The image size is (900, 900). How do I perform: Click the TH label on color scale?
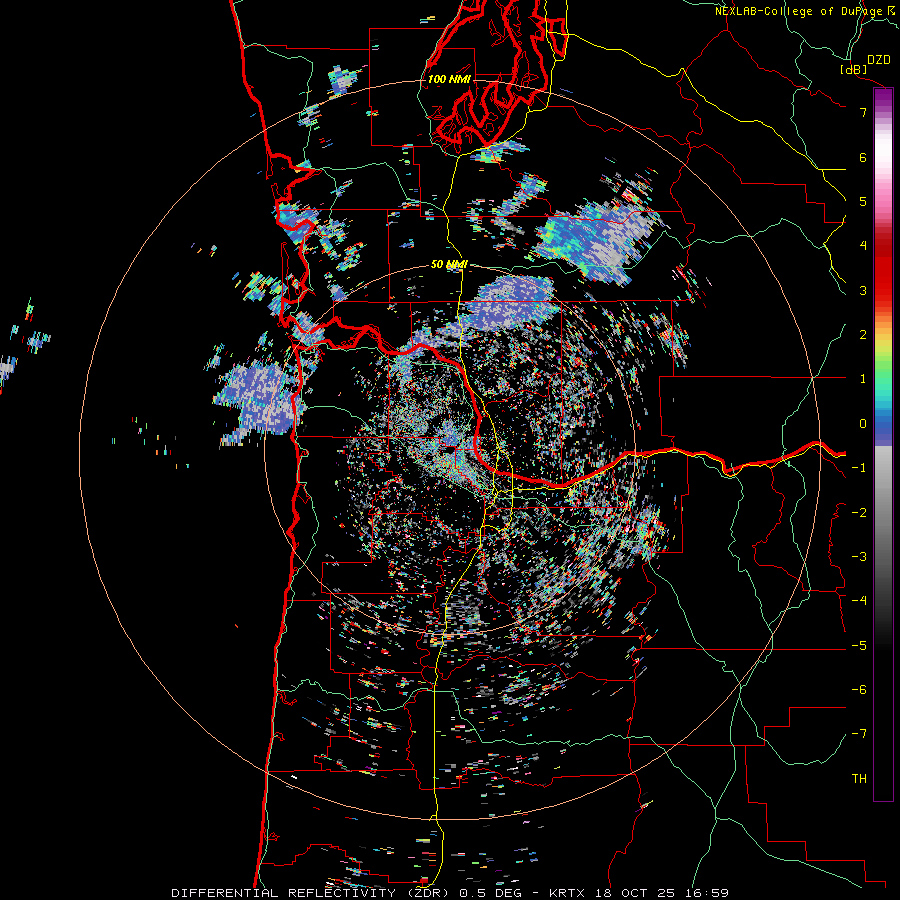point(859,779)
